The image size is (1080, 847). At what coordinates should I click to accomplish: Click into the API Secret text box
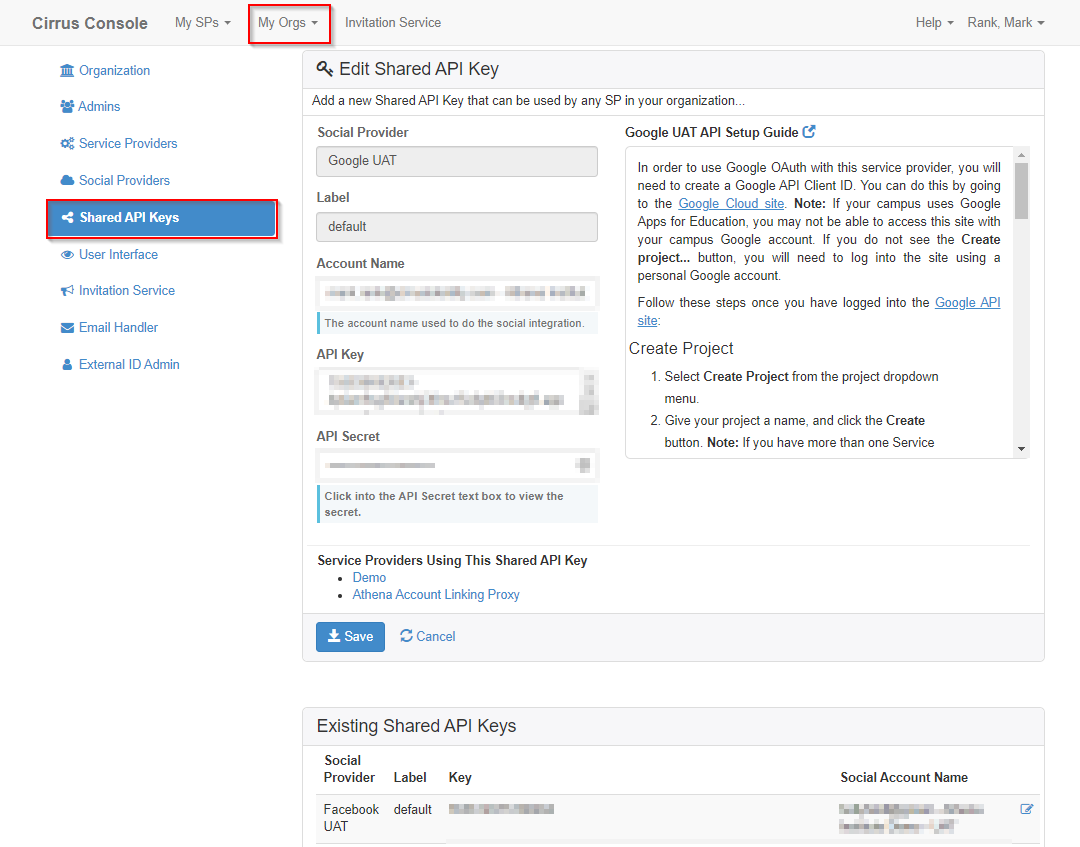tap(457, 466)
